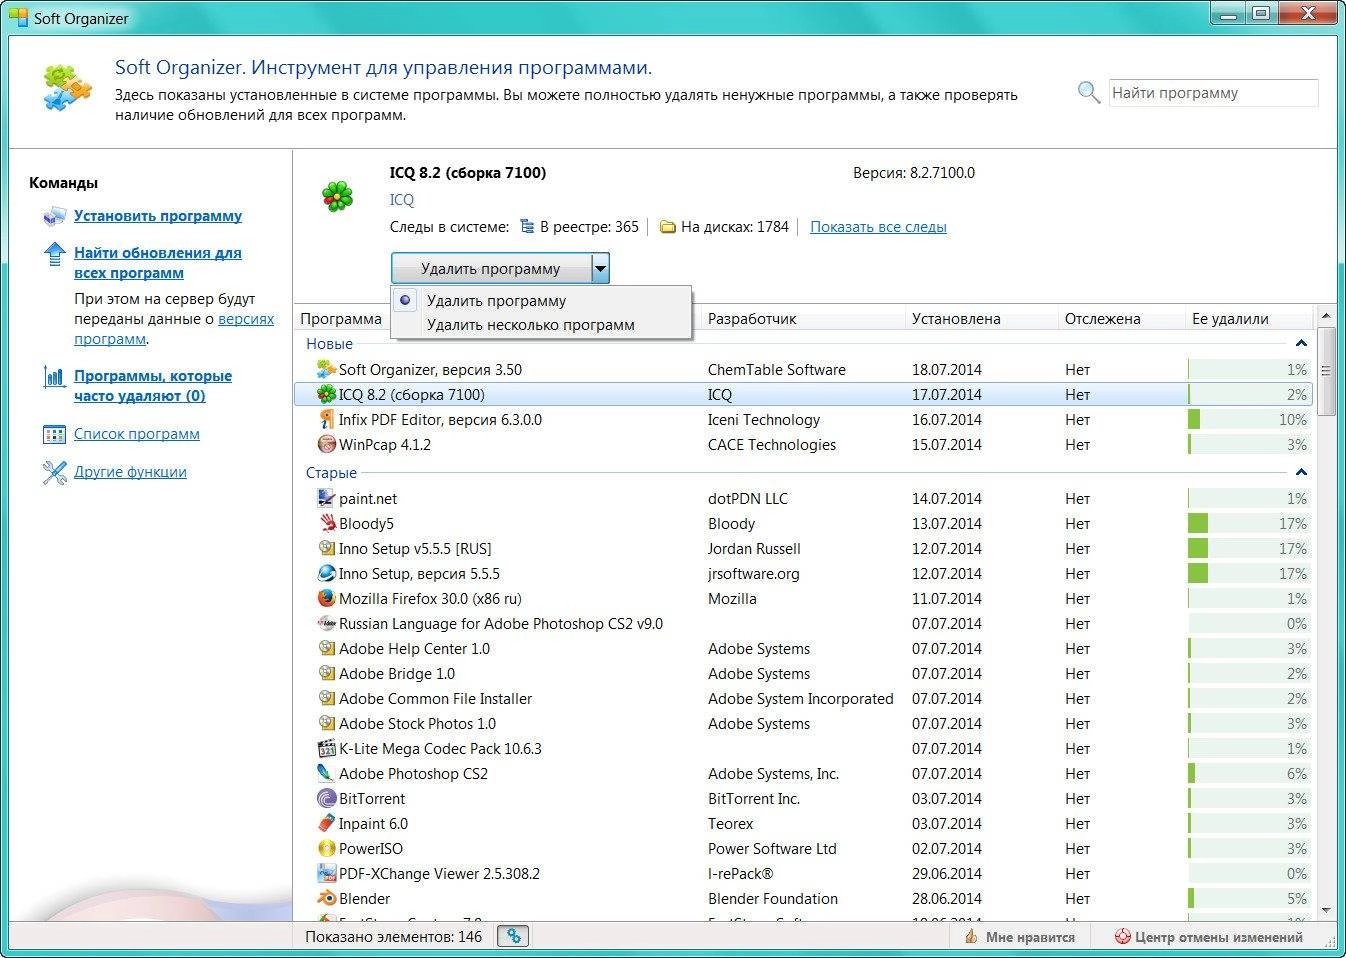Select the Russian Language for Adobe Photoshop row
Viewport: 1346px width, 958px height.
(x=804, y=623)
